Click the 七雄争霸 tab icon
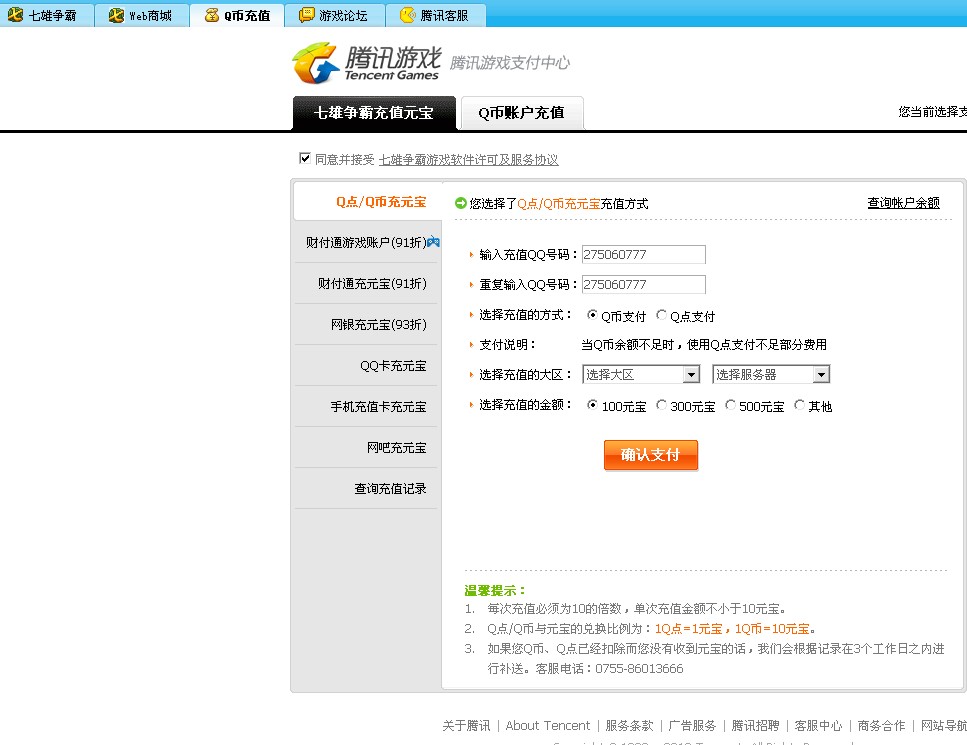 click(x=15, y=15)
